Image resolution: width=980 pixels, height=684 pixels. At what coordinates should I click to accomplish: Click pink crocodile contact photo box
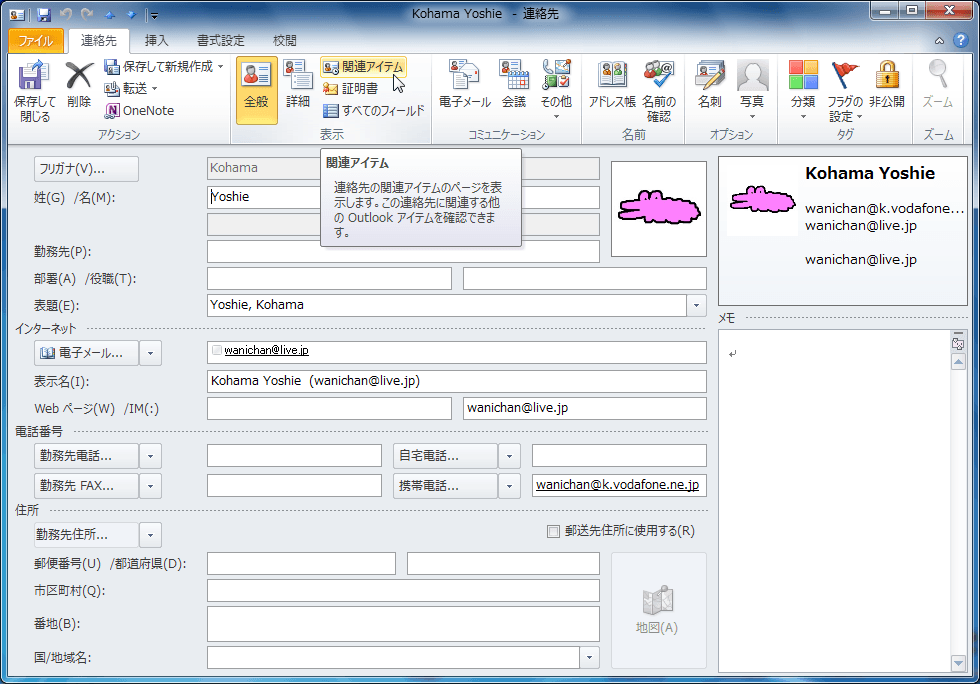(x=659, y=209)
